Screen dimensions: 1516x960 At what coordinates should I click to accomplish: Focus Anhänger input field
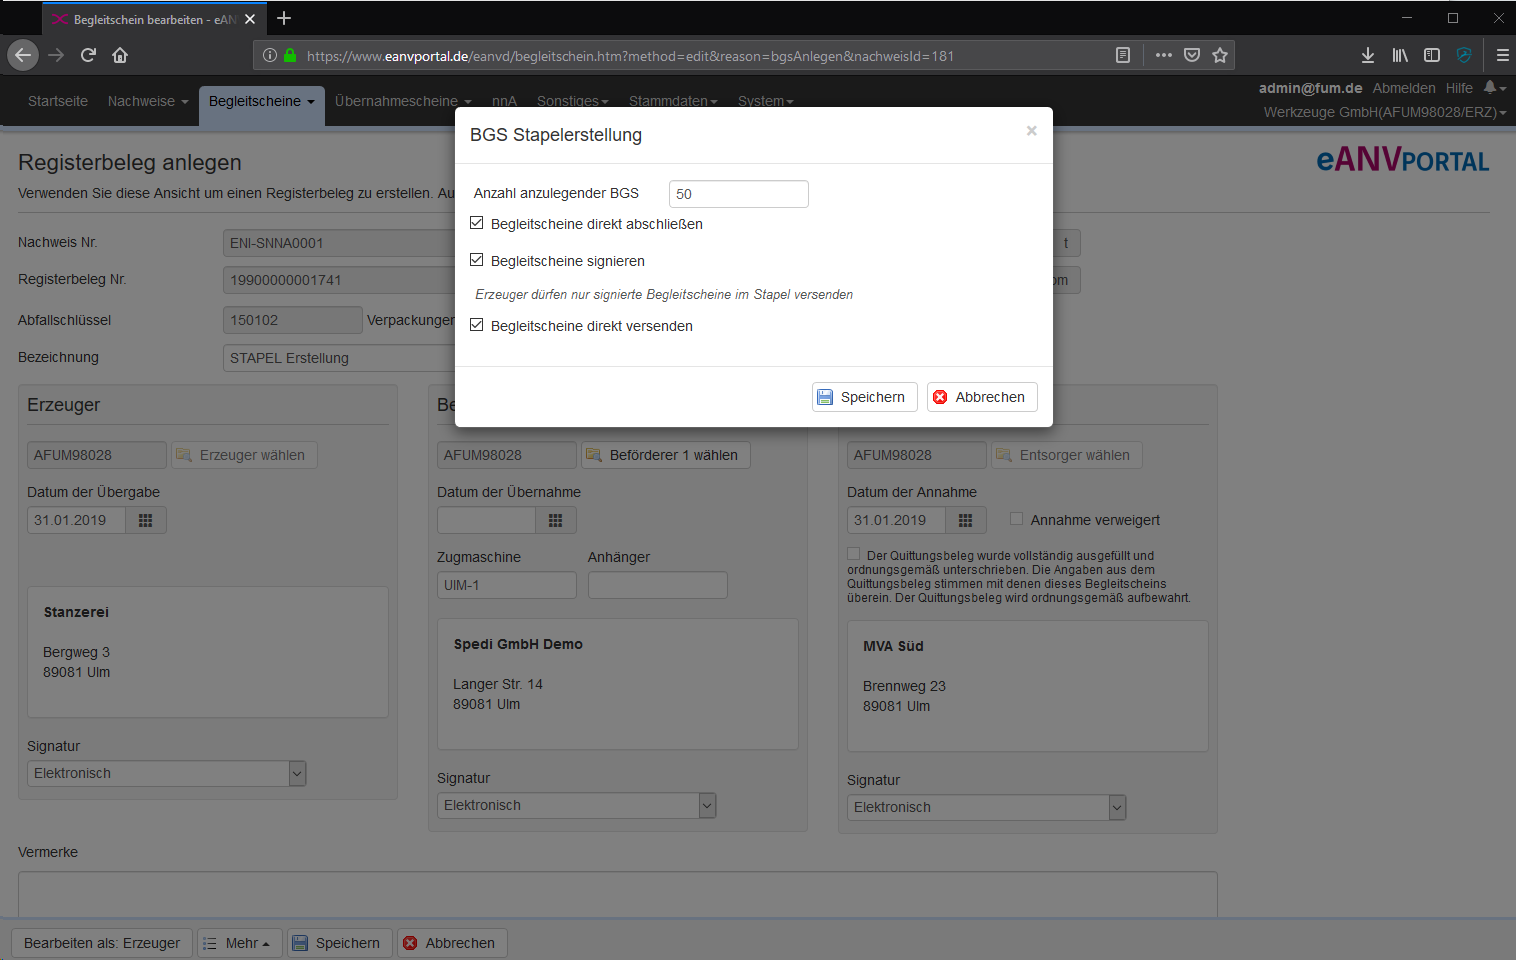[658, 585]
